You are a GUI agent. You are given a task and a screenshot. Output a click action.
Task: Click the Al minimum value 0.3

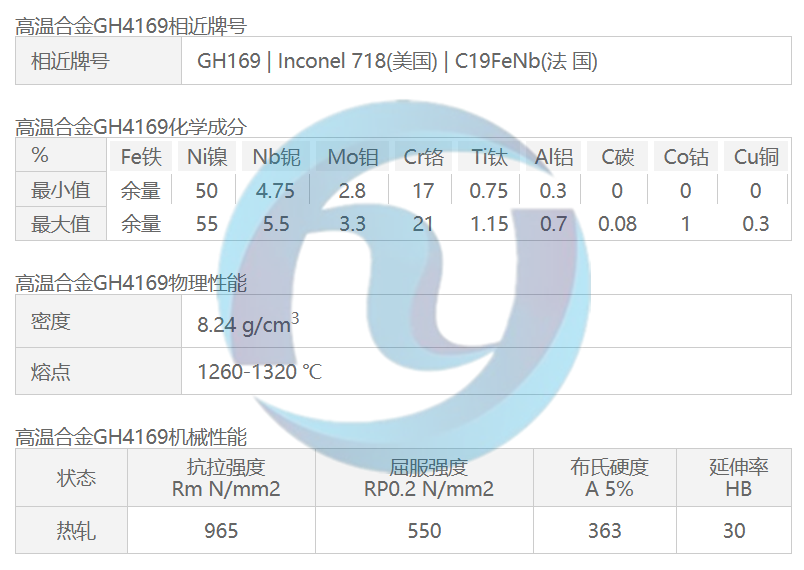coord(553,191)
